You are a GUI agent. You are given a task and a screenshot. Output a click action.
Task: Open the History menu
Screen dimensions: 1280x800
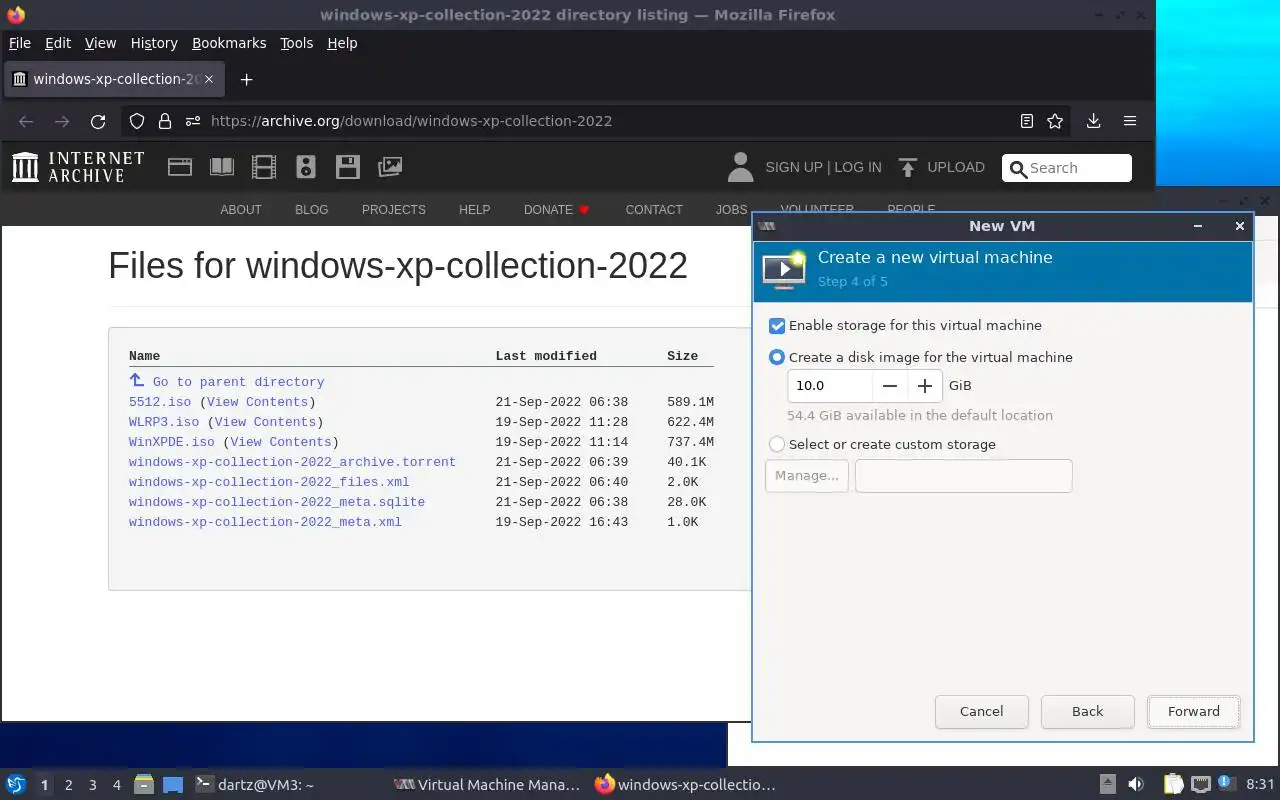point(154,43)
